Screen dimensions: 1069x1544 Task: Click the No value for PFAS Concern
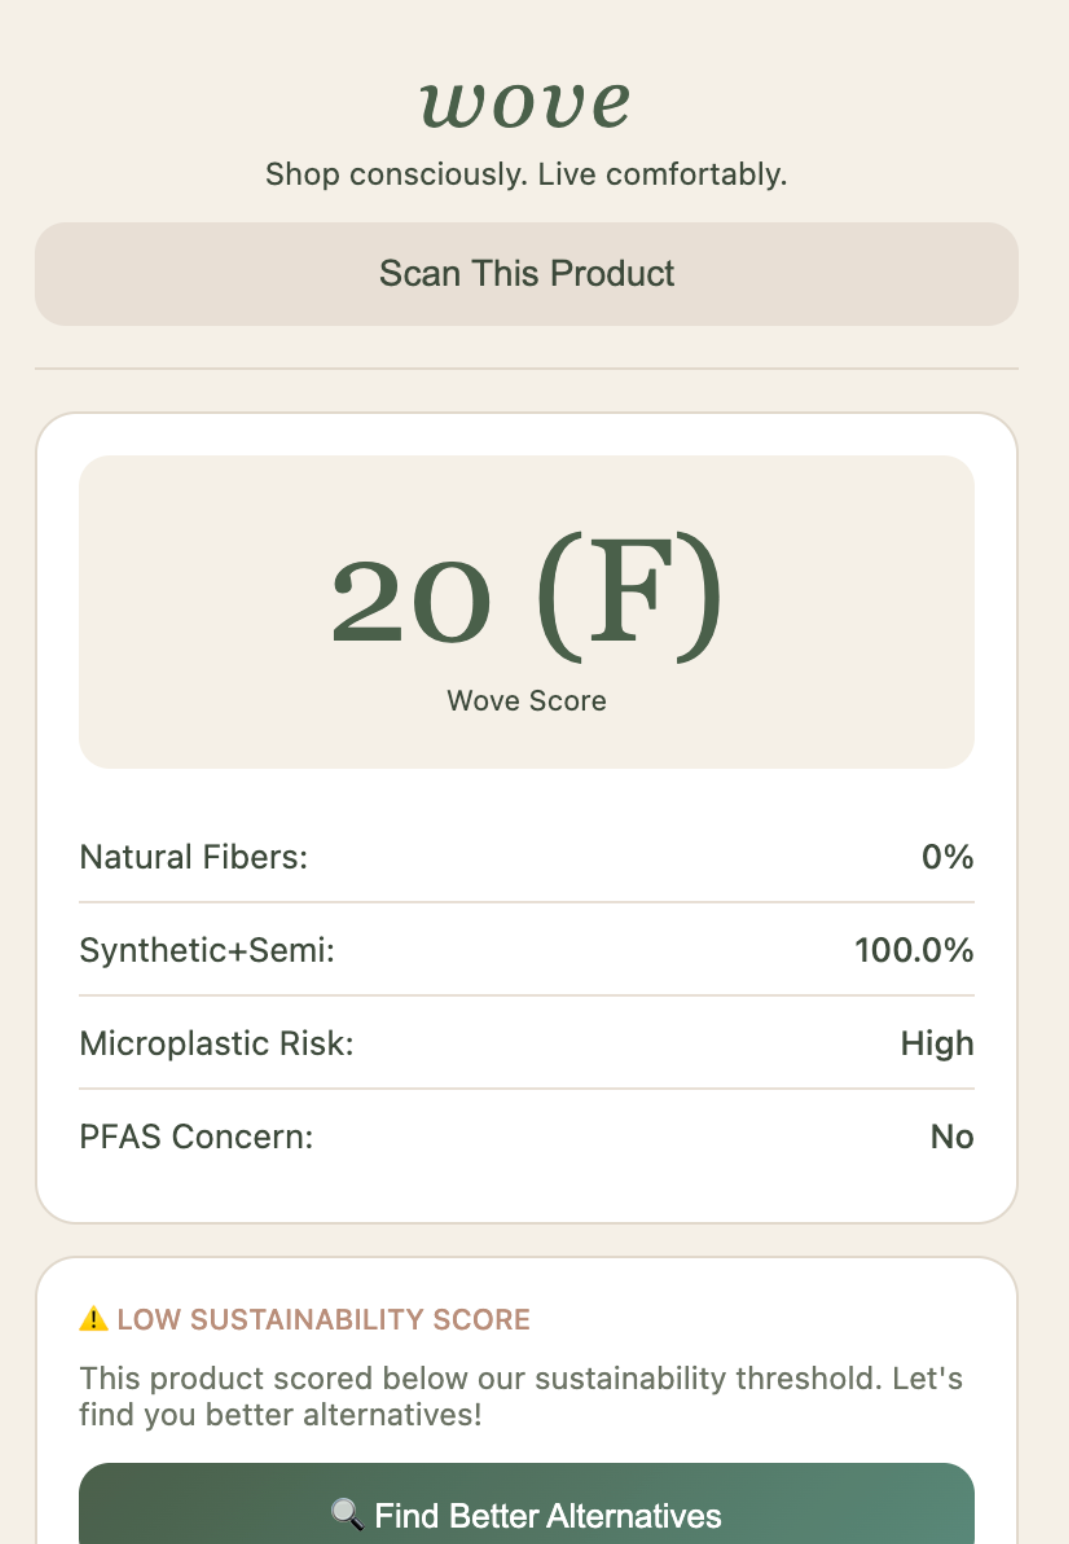[951, 1137]
